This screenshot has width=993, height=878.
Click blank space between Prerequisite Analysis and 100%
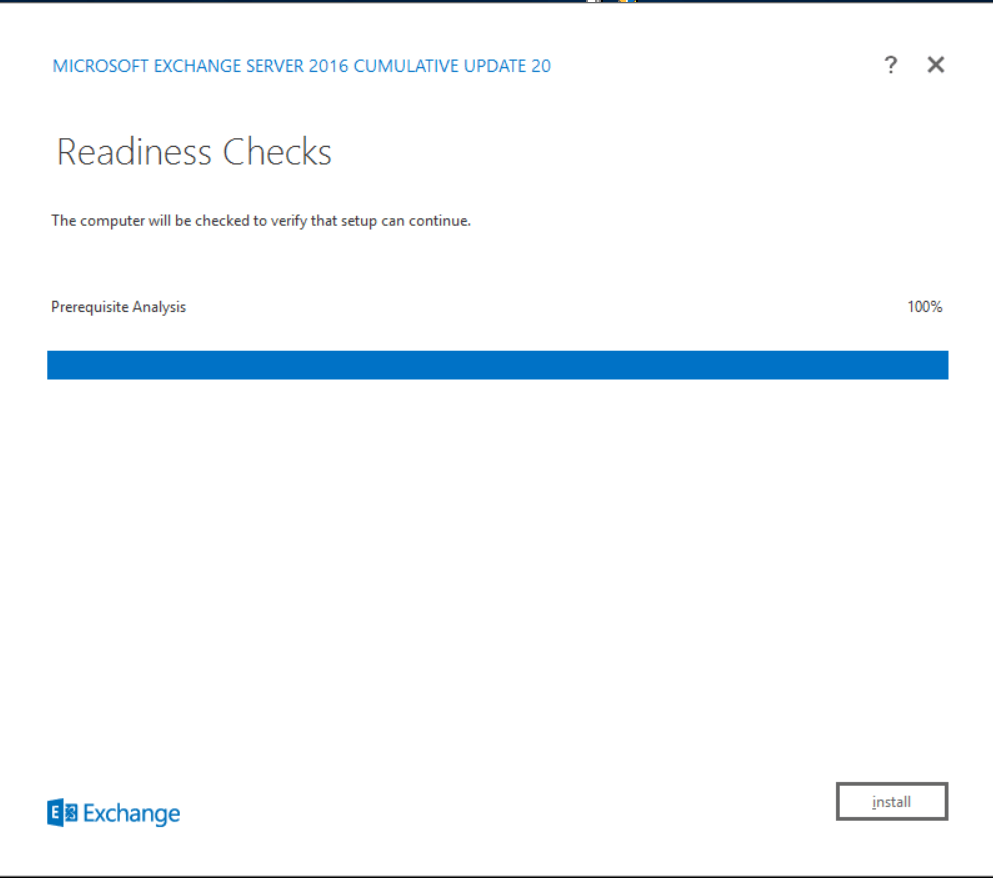tap(540, 307)
